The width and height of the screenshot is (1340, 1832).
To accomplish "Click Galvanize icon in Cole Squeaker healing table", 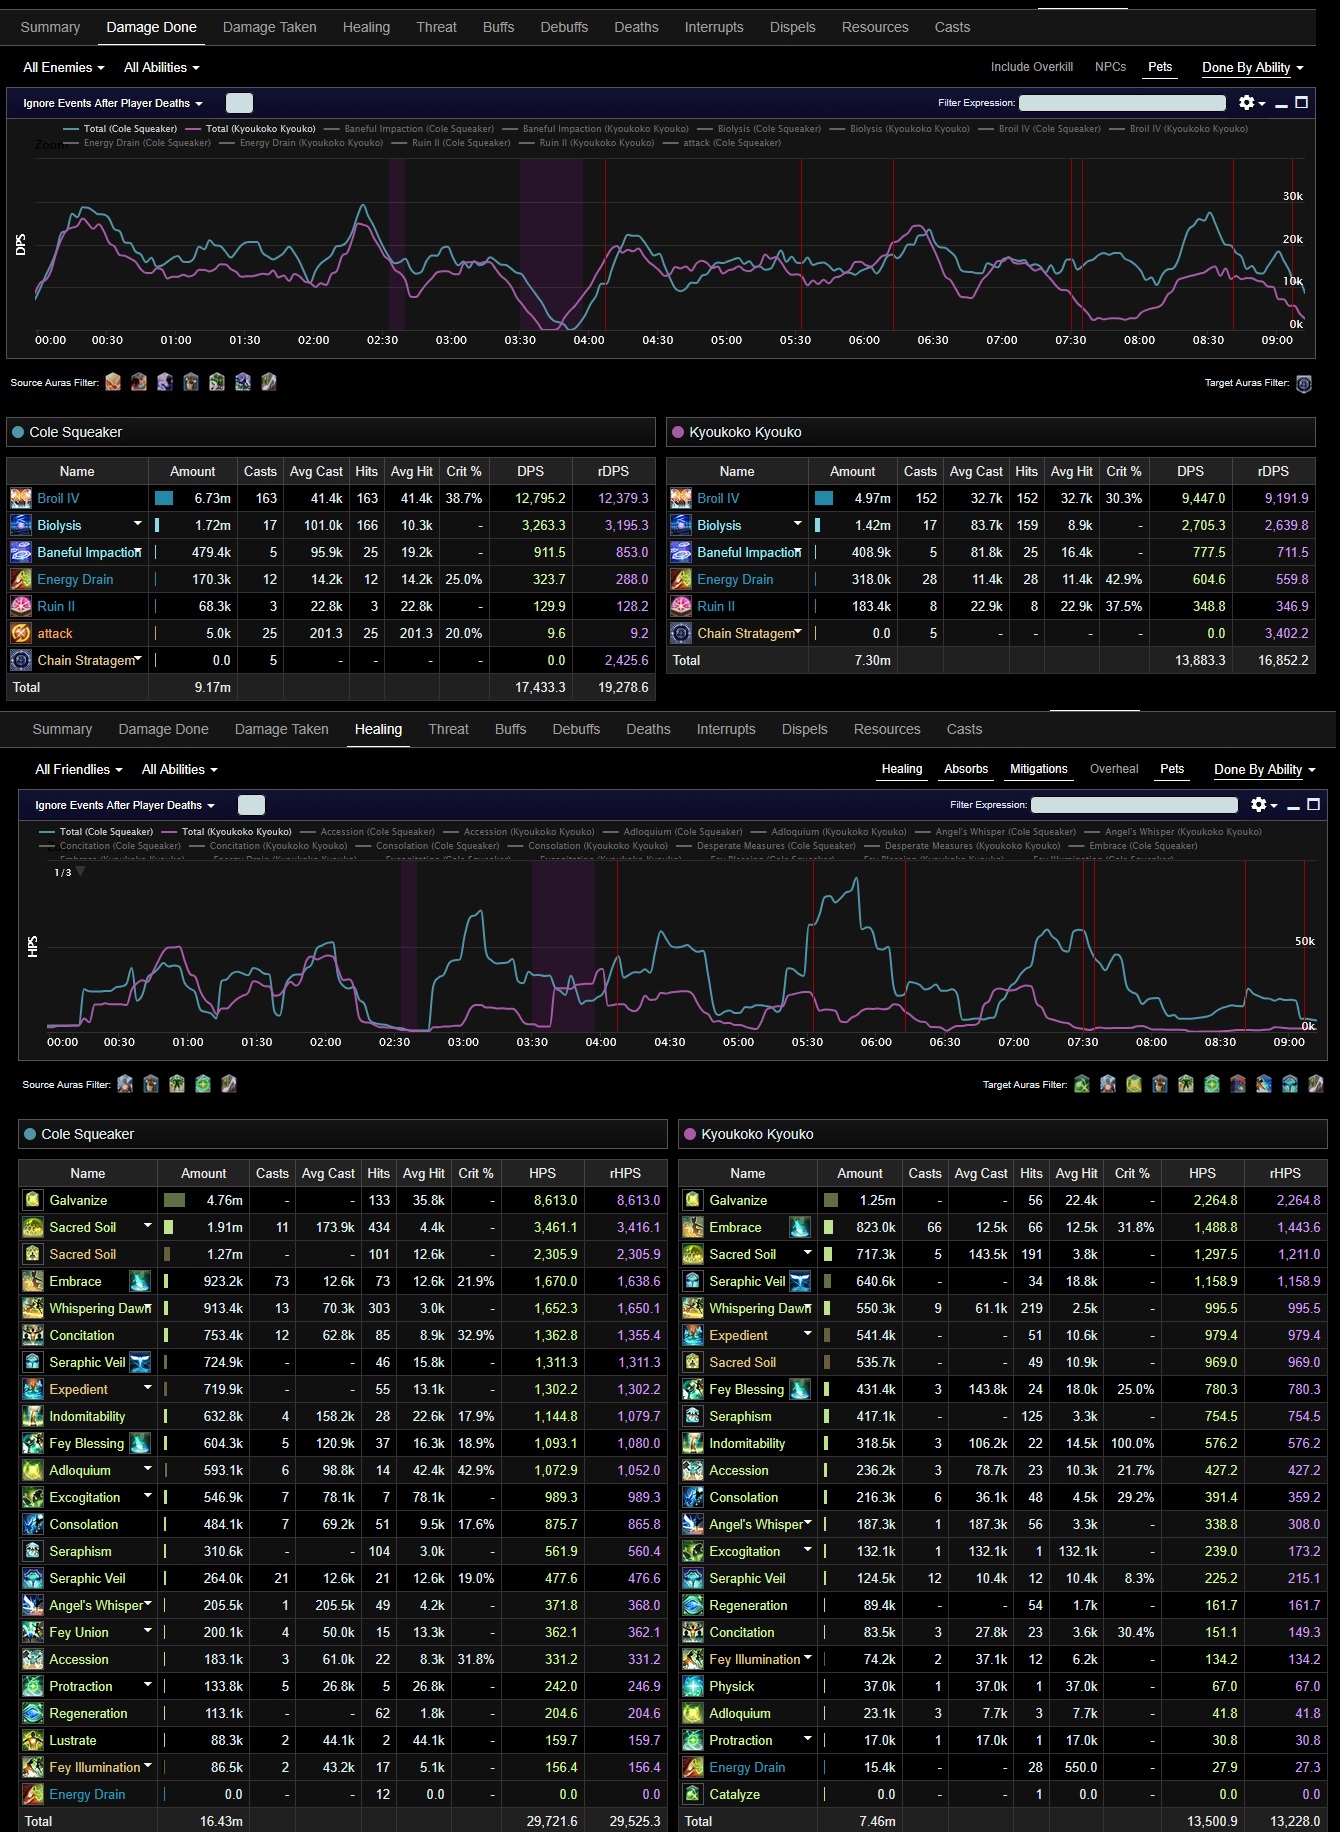I will (x=33, y=1200).
